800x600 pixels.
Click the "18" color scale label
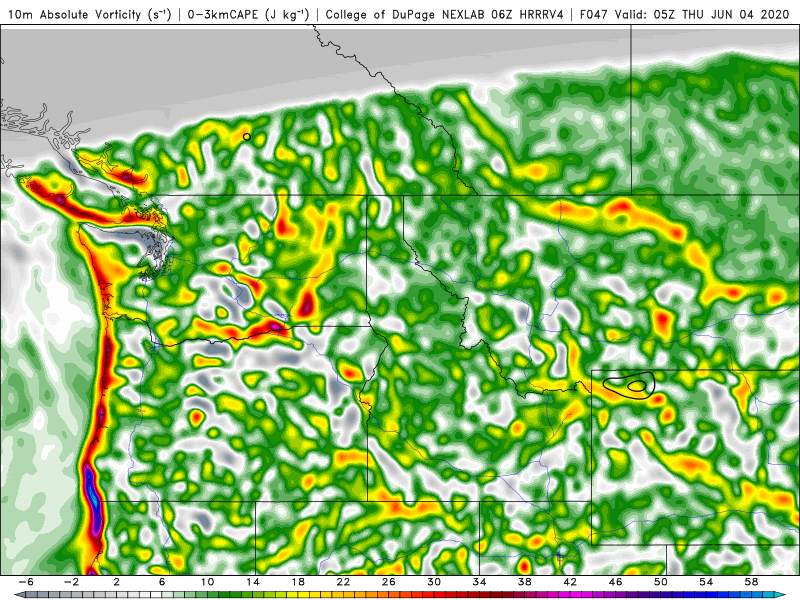(298, 582)
